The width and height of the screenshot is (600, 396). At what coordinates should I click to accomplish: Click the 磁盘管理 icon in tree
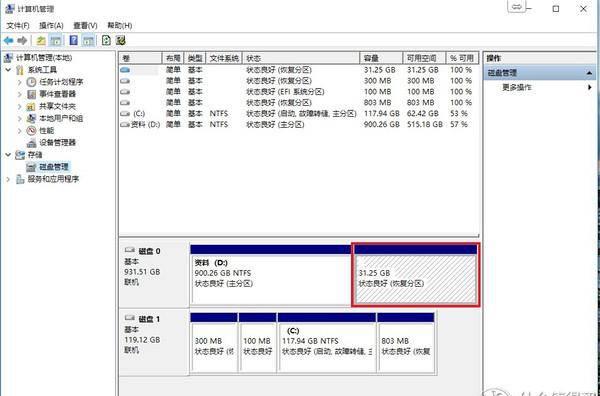[x=31, y=167]
